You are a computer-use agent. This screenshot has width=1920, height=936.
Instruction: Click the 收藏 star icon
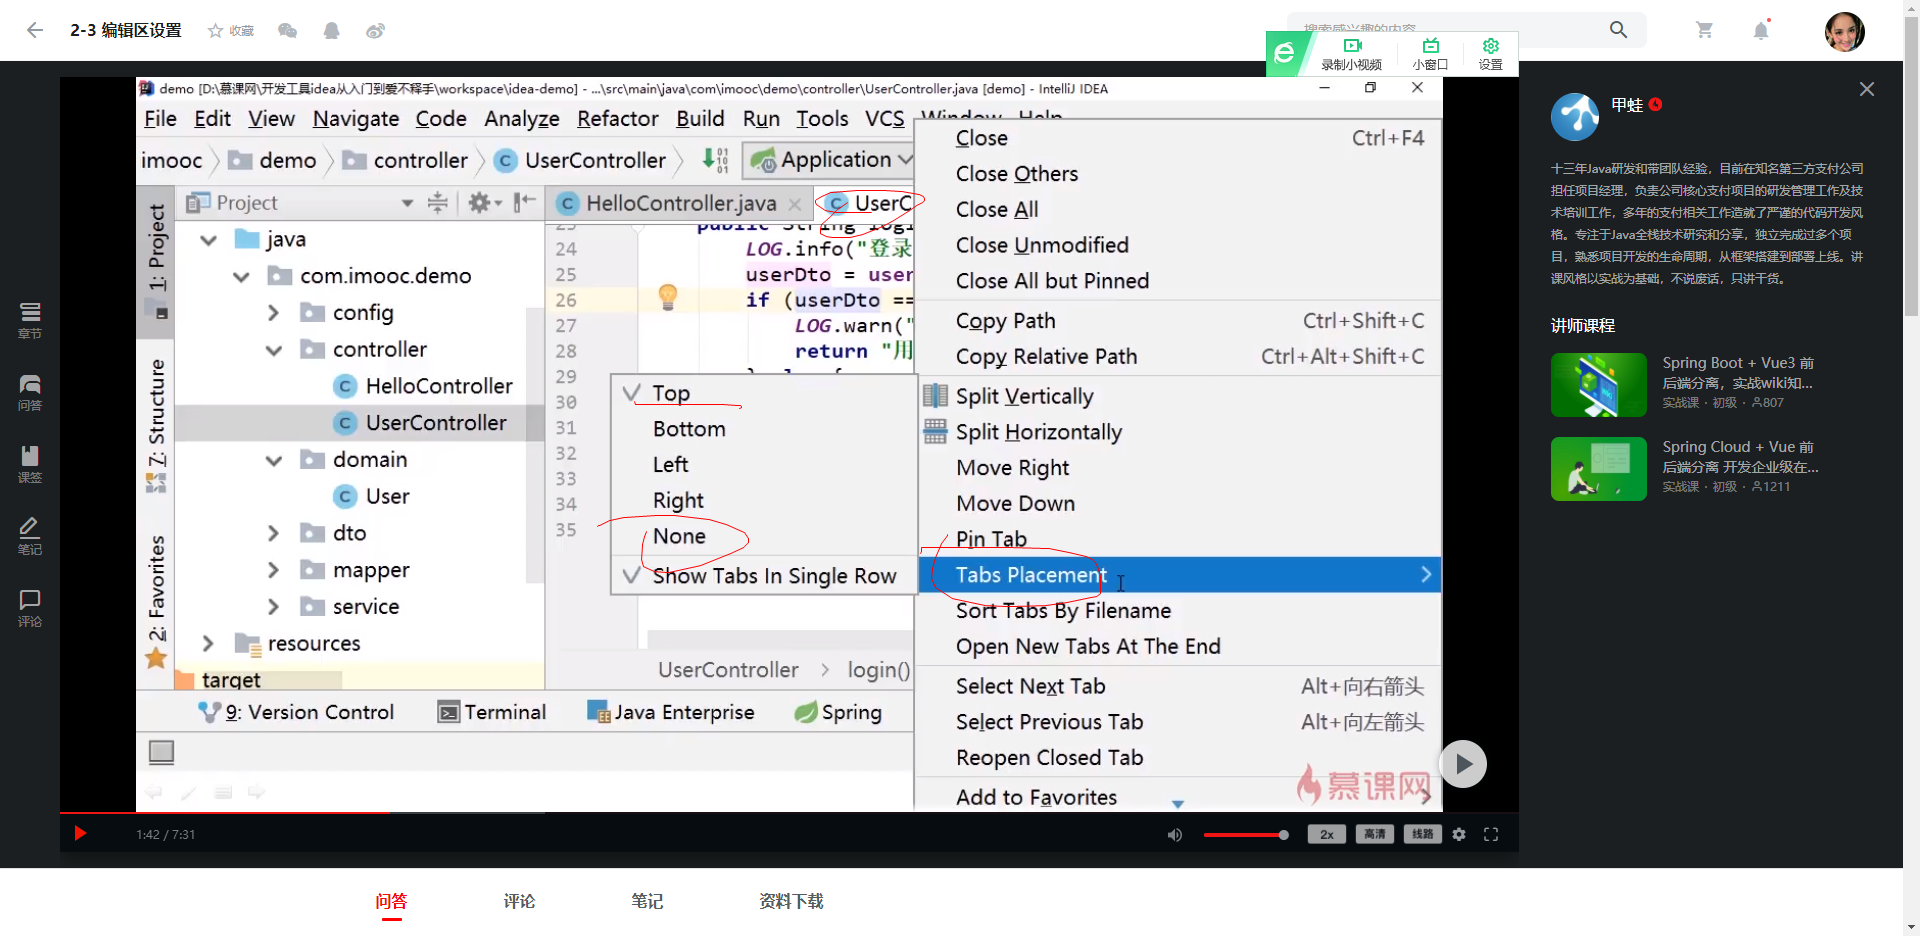coord(215,31)
